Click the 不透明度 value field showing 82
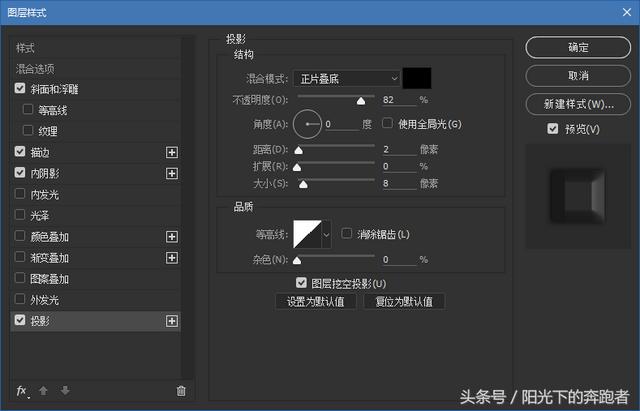The image size is (640, 411). coord(399,100)
